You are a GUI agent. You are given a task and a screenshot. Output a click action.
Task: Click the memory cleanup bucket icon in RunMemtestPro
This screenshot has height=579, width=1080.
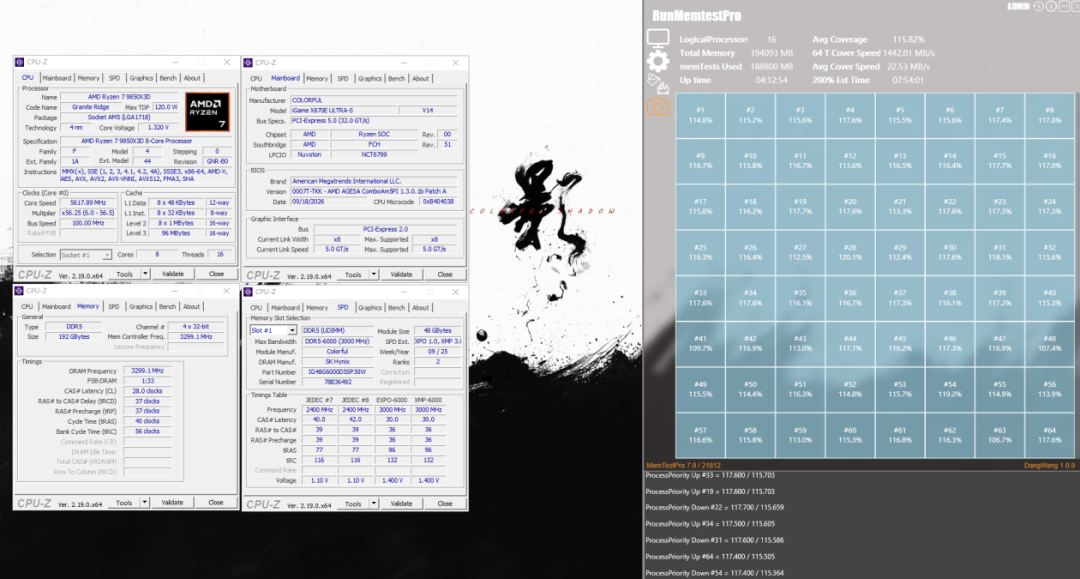(658, 84)
